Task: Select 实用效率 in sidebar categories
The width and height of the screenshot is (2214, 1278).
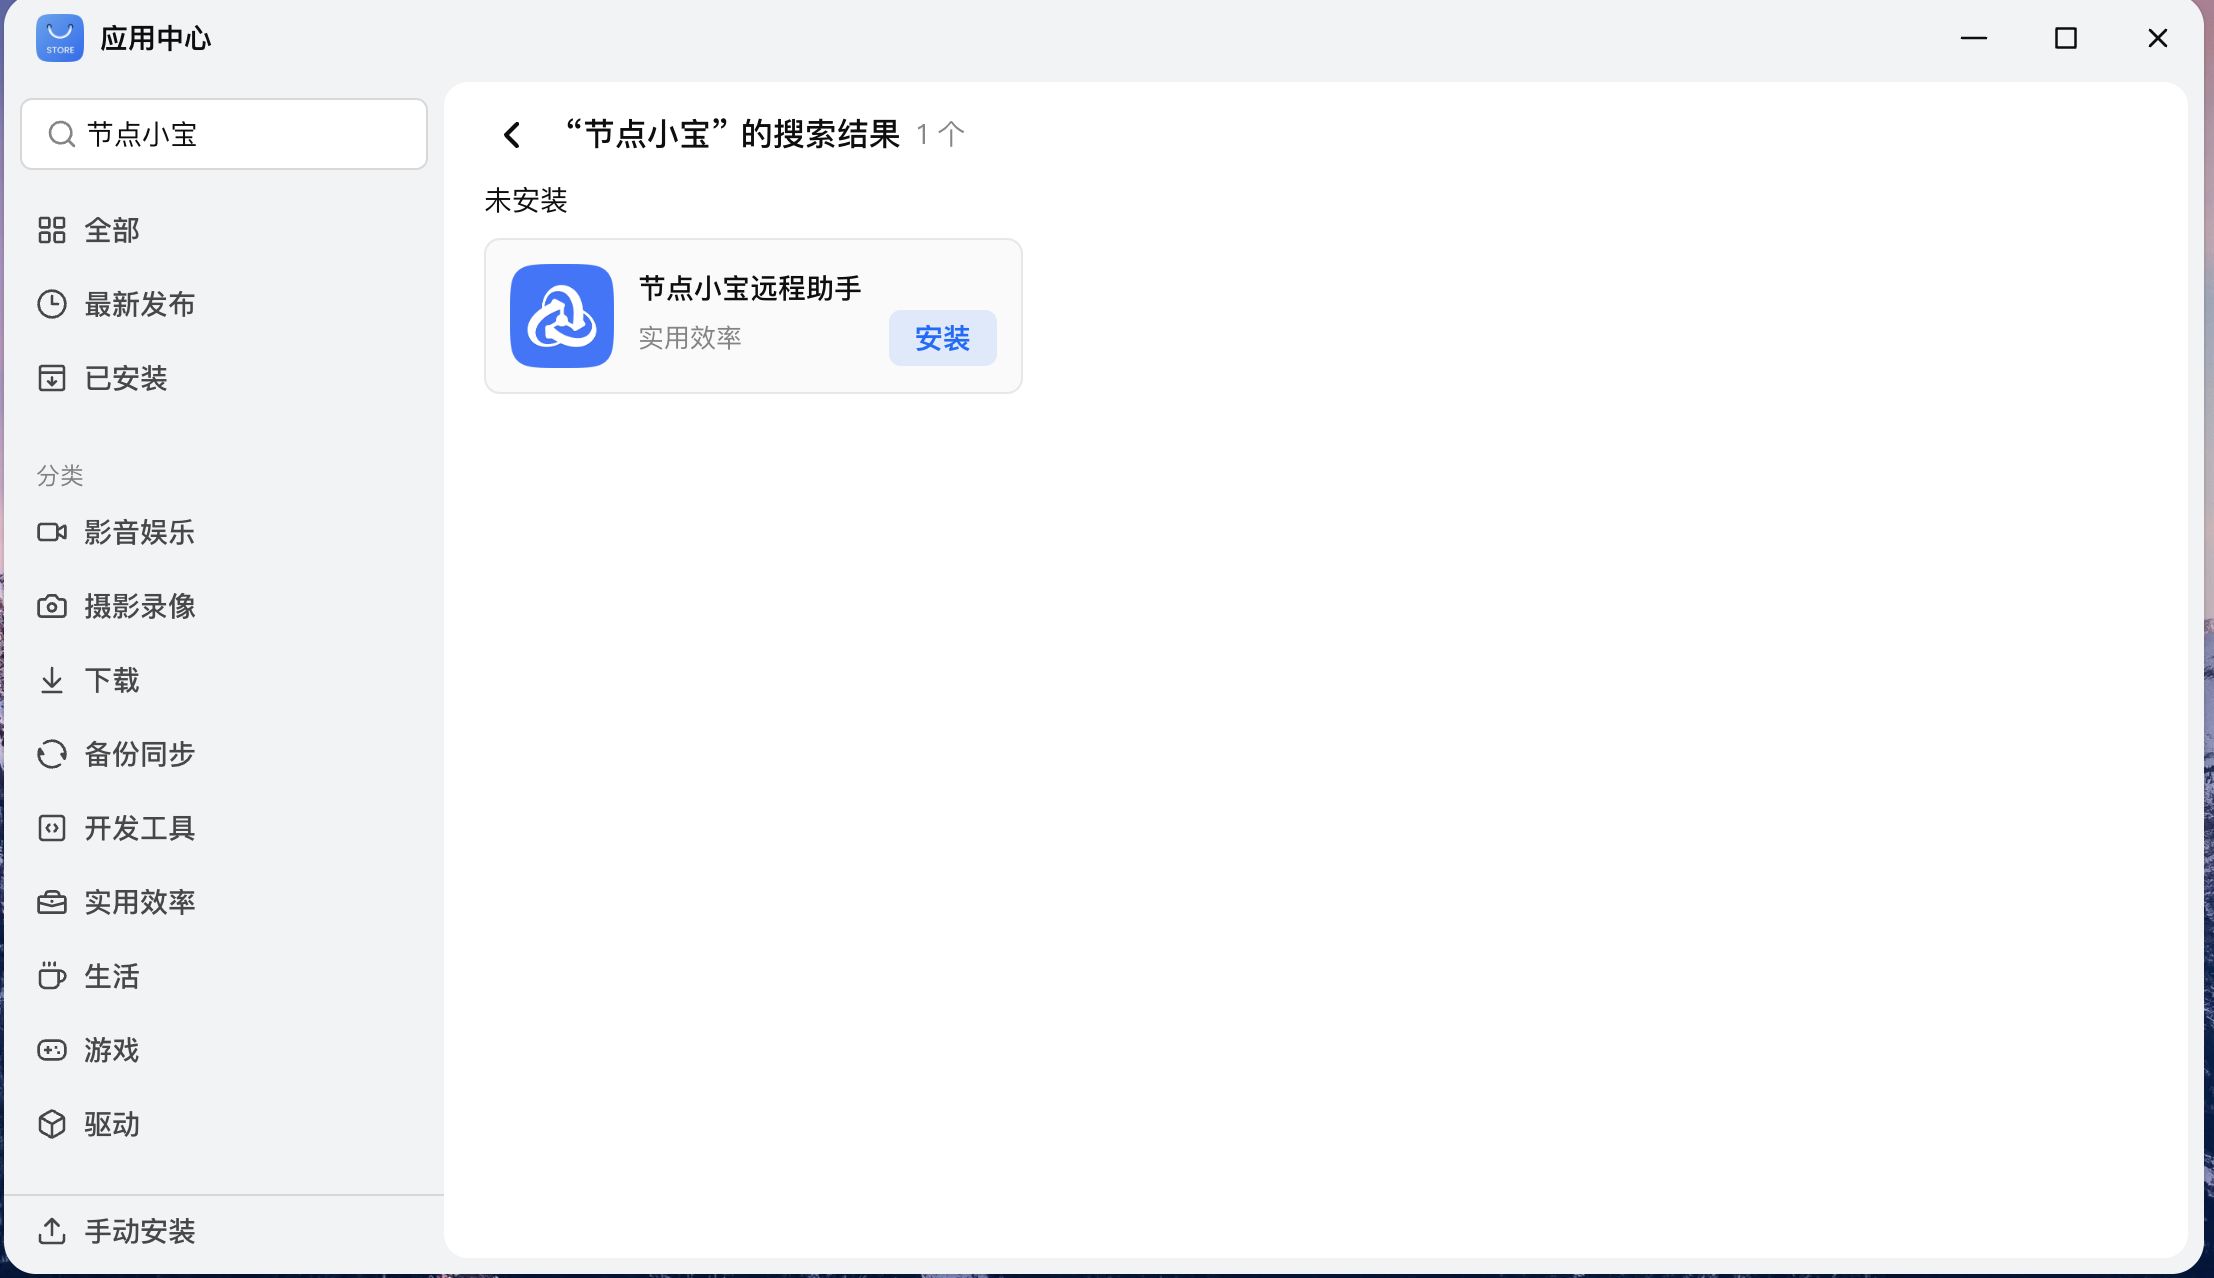Action: tap(139, 902)
